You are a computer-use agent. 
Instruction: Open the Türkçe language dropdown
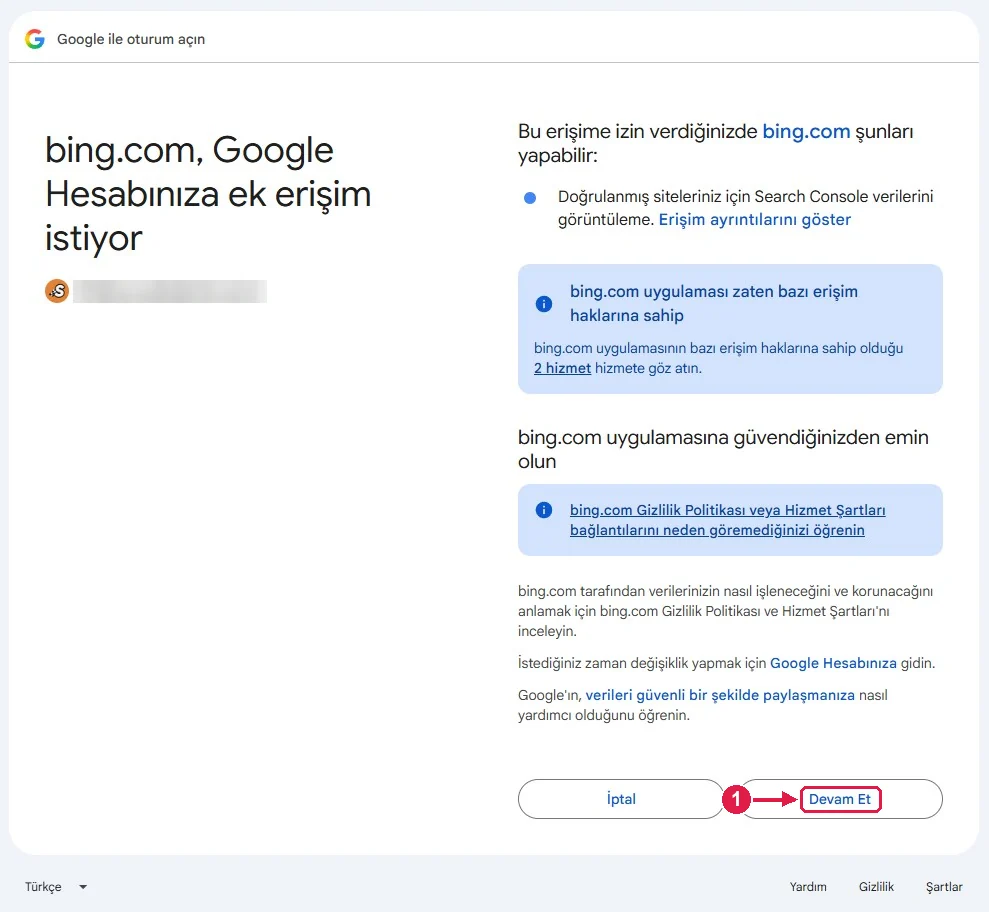56,887
